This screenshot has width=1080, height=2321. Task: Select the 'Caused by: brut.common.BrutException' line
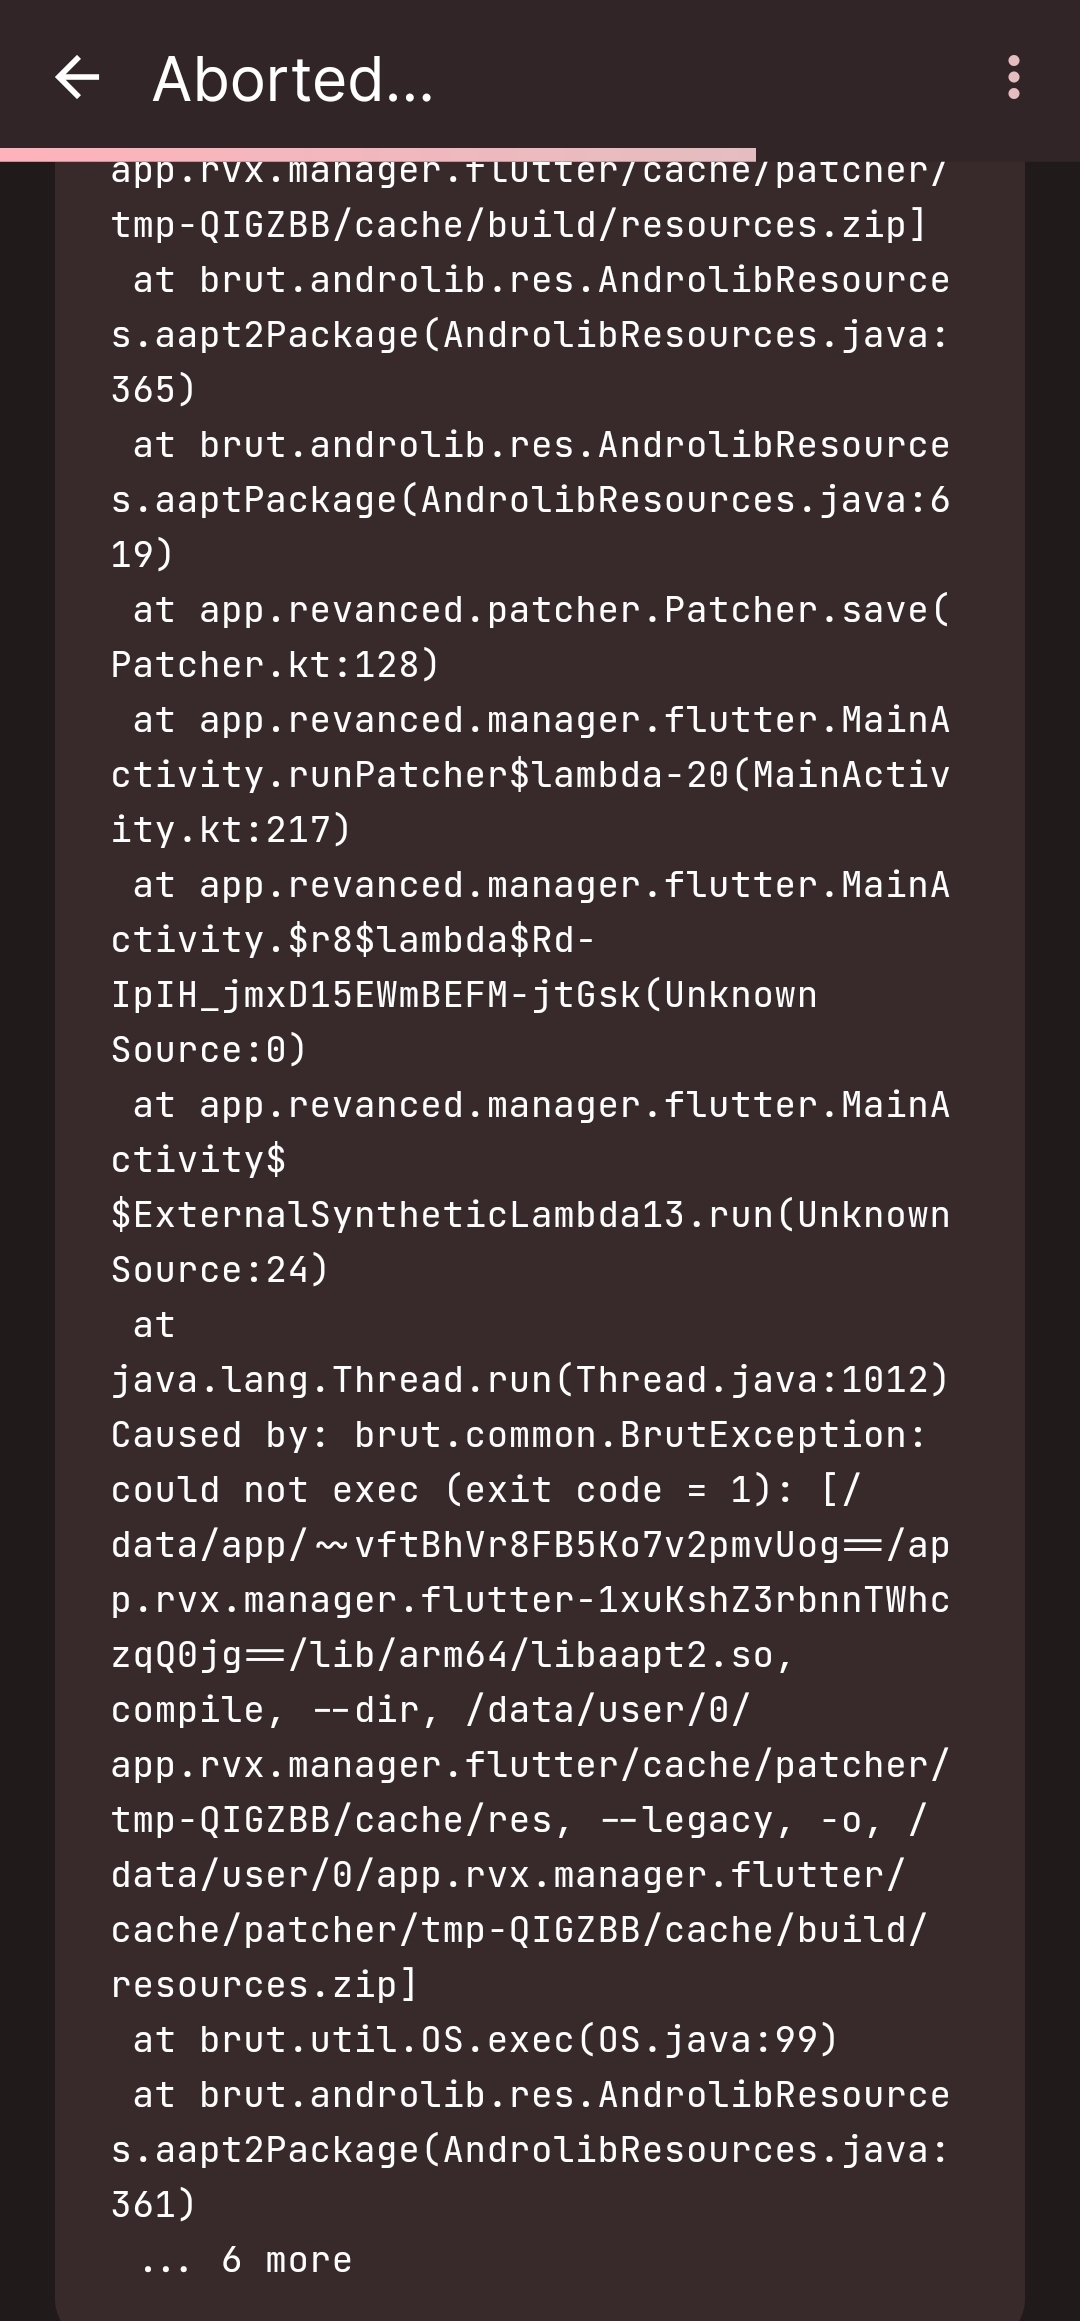click(x=530, y=1433)
